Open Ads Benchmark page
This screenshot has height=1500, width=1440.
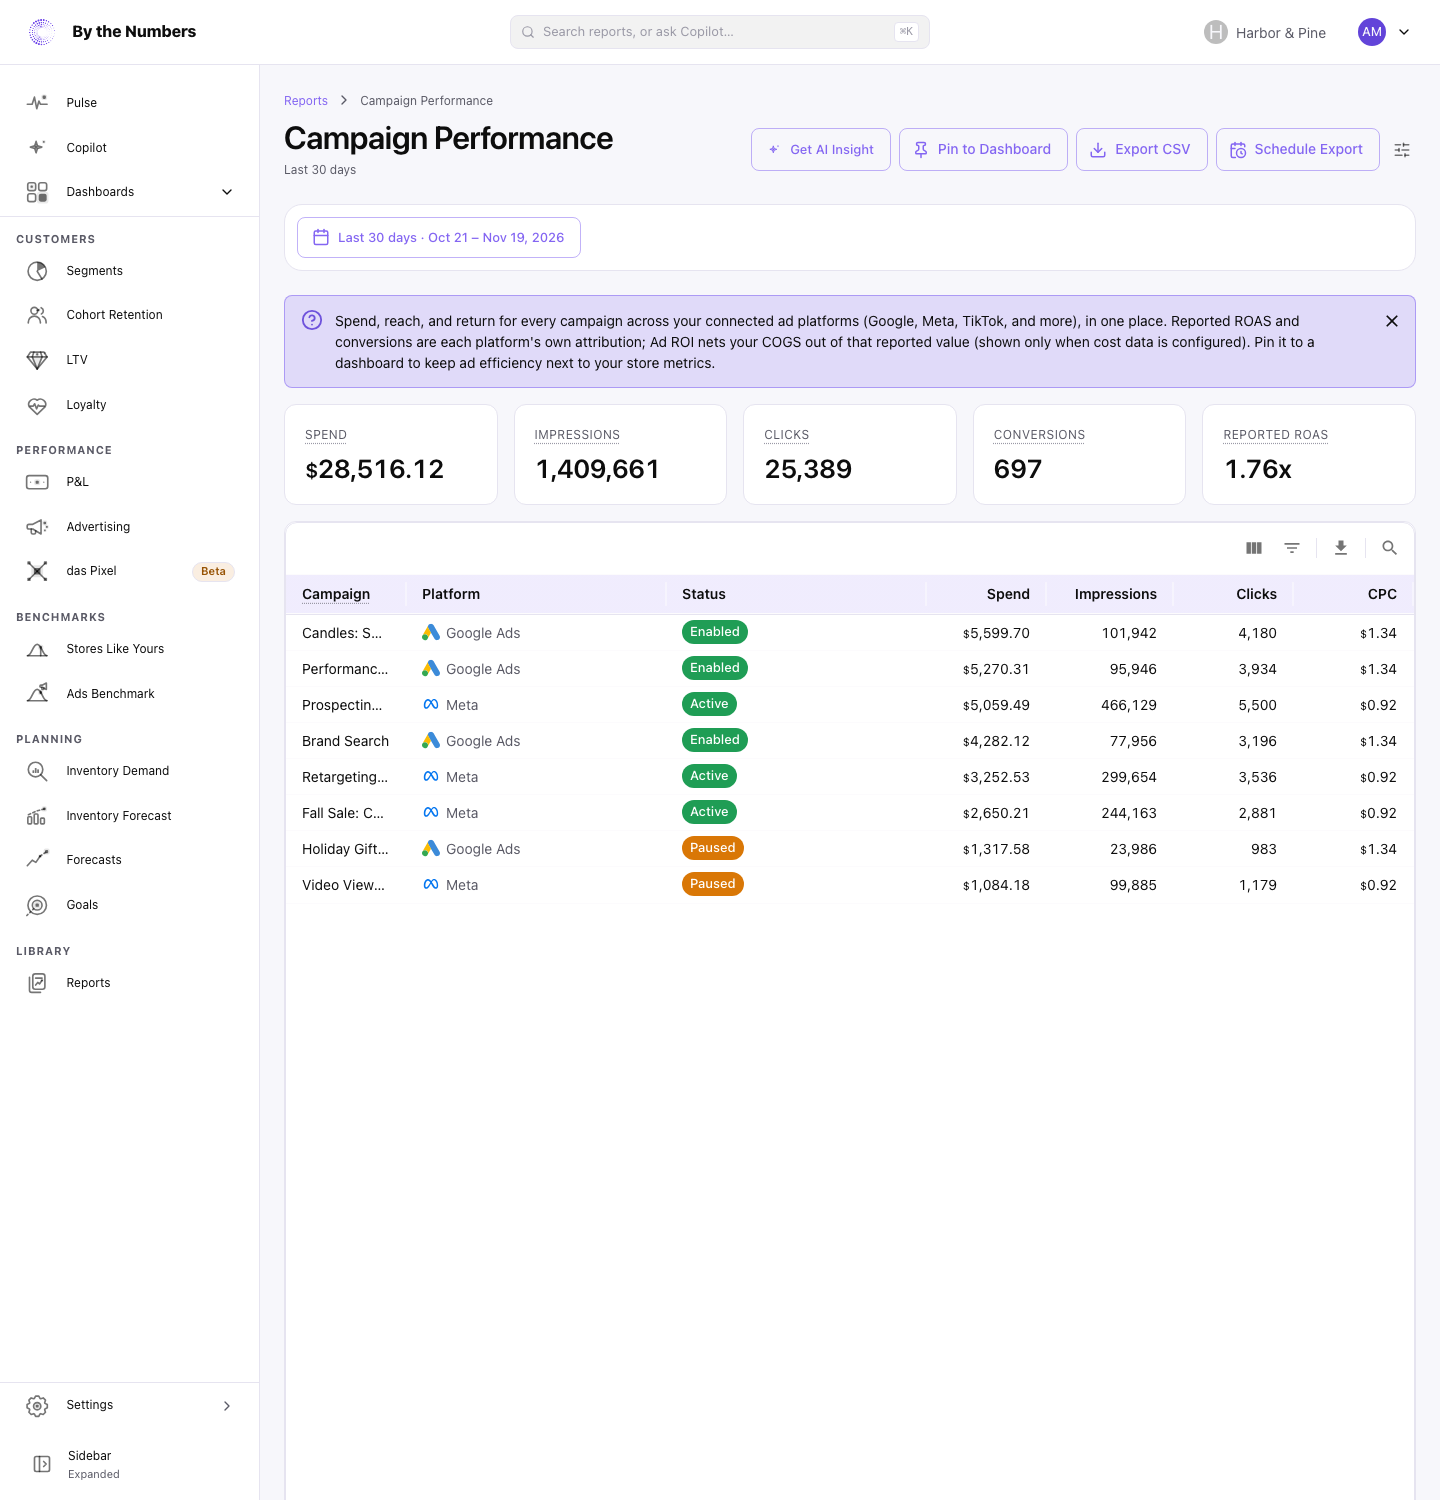130,694
